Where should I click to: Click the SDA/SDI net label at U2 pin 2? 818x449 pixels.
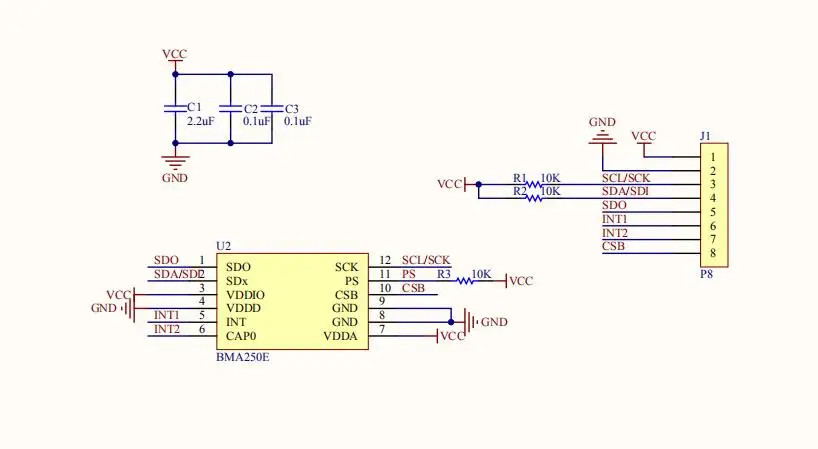pos(176,274)
